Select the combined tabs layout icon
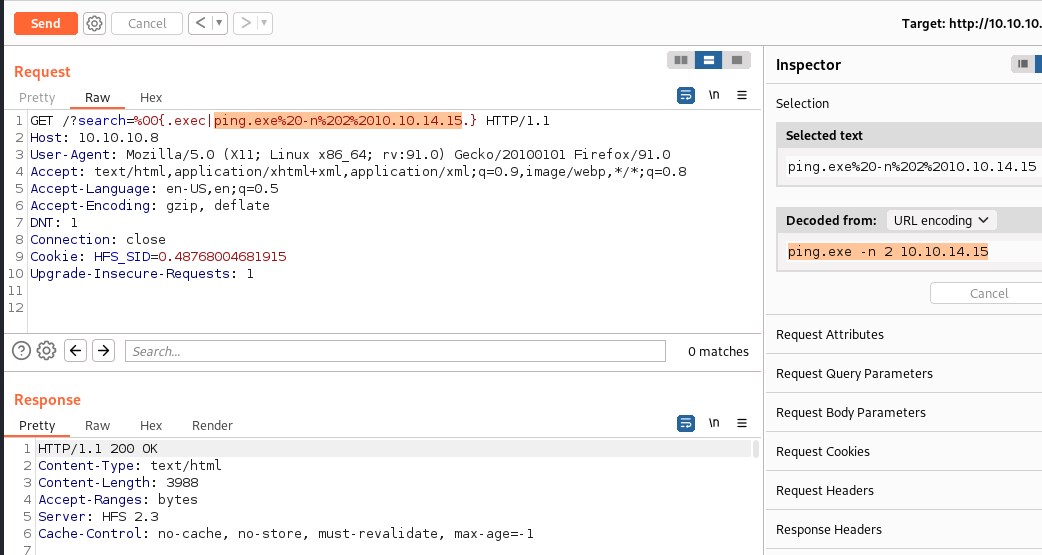 [736, 60]
